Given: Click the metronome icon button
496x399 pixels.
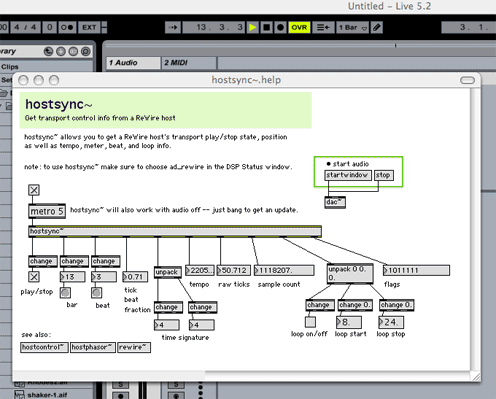Looking at the screenshot, I should point(67,27).
